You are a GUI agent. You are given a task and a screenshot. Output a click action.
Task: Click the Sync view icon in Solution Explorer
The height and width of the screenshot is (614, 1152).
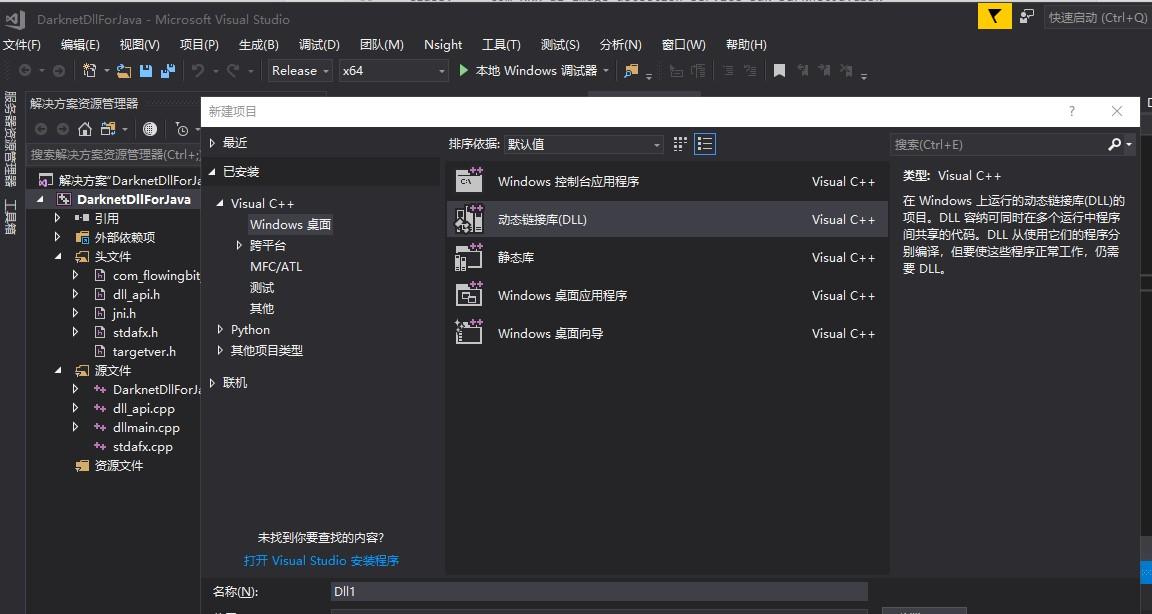point(108,129)
